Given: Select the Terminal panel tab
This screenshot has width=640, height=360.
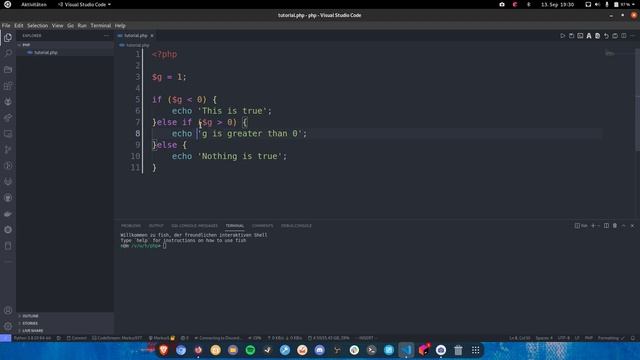Looking at the screenshot, I should pyautogui.click(x=235, y=226).
